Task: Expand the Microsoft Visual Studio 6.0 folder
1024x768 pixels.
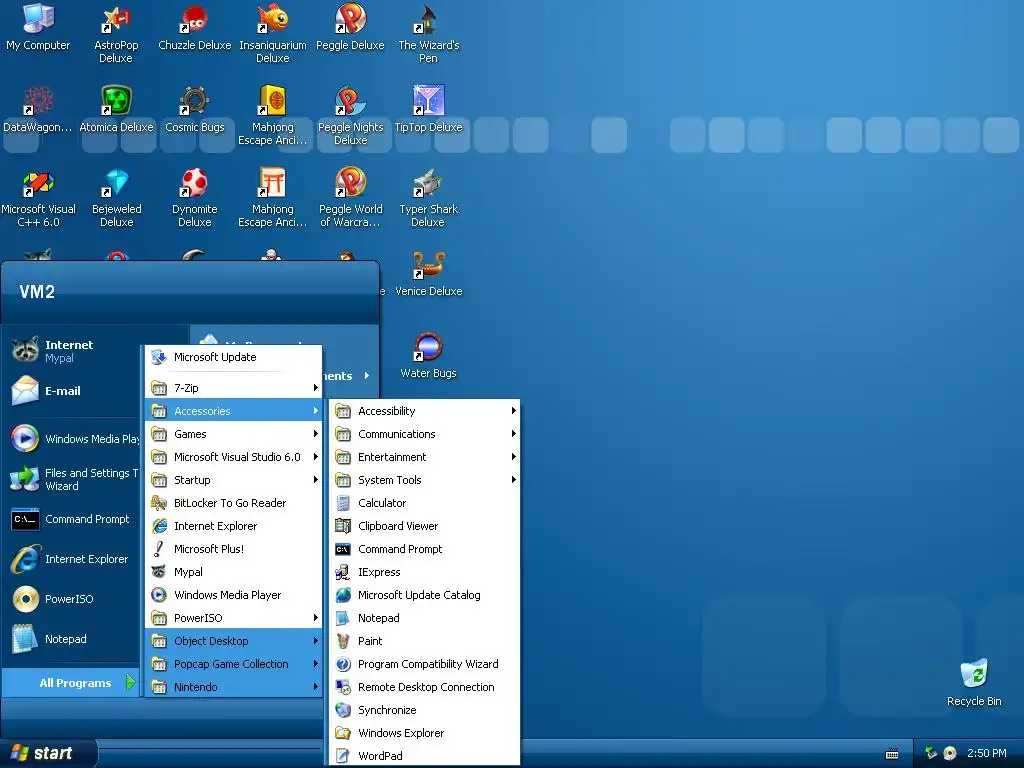Action: tap(234, 457)
